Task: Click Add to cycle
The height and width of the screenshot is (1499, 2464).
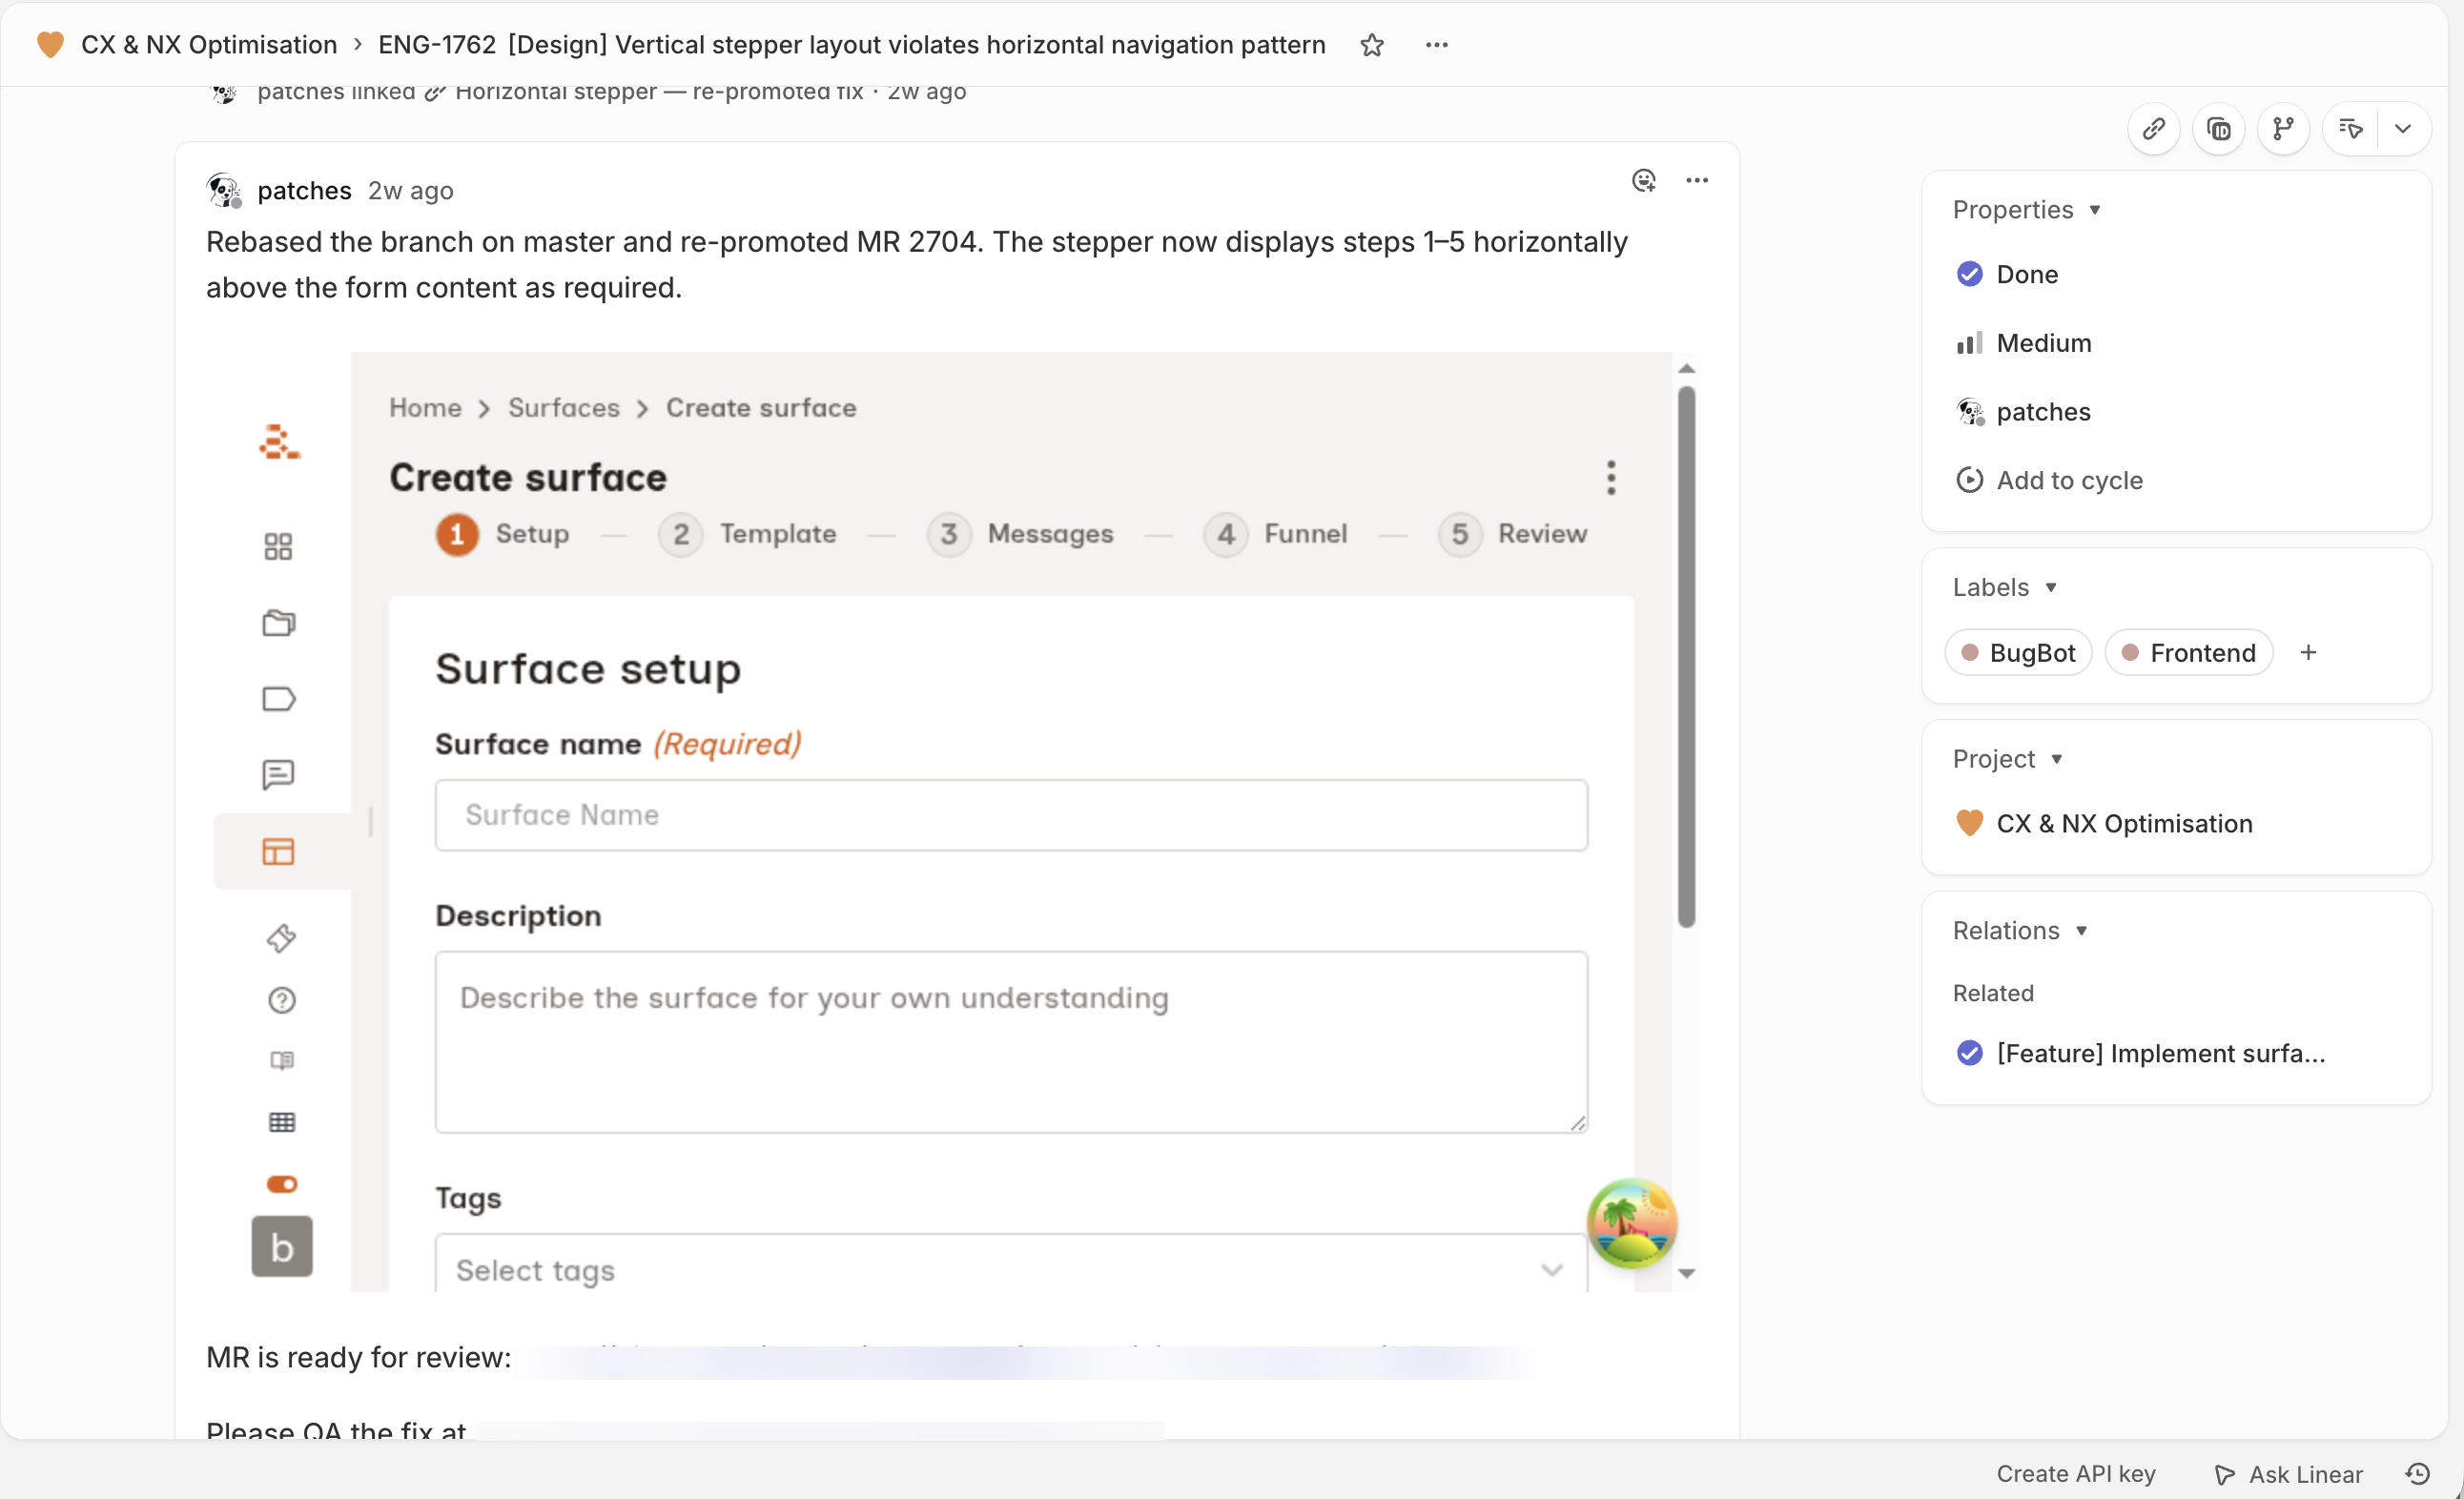Action: 2049,480
